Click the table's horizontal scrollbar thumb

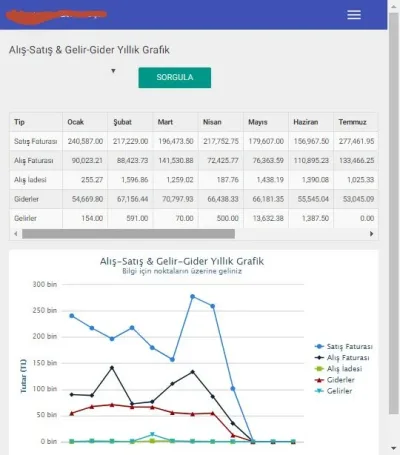coord(128,234)
